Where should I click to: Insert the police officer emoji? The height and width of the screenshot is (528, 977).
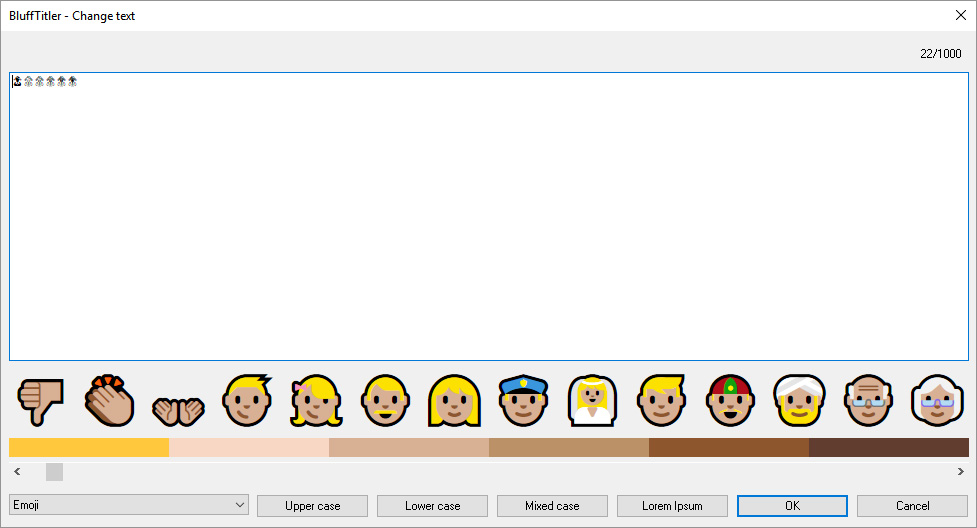click(x=523, y=401)
